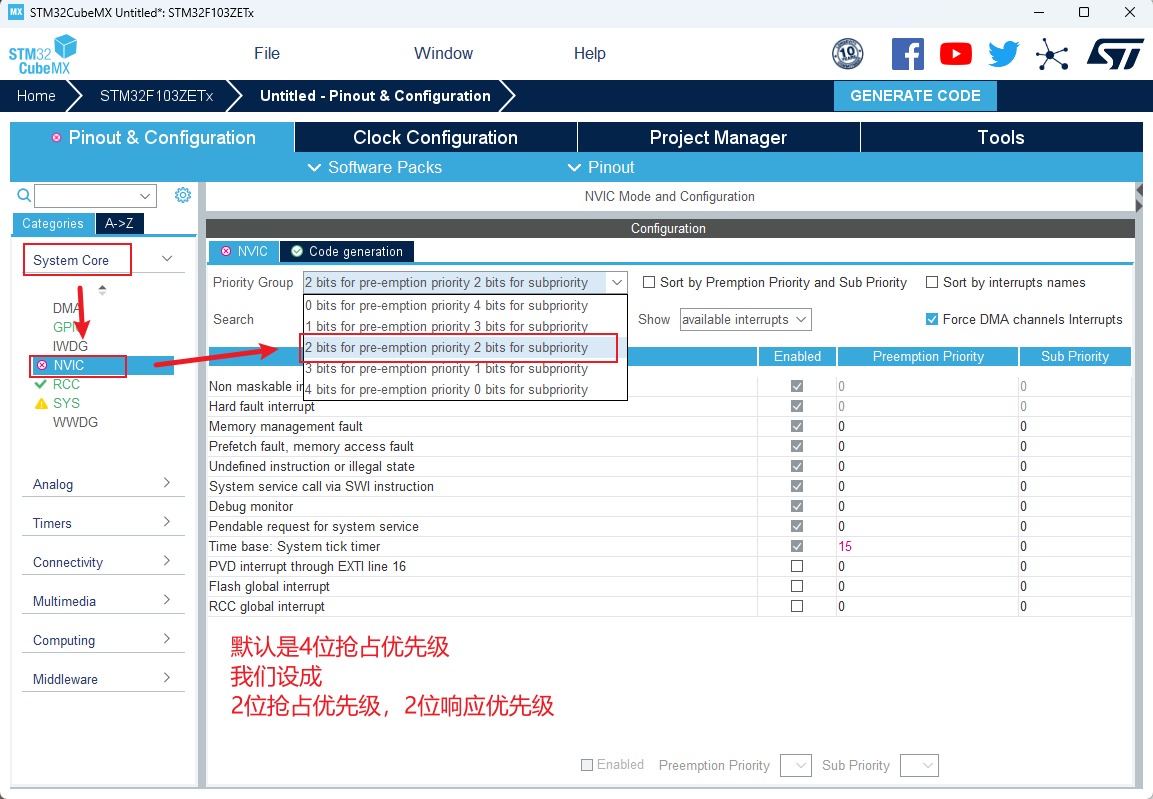Enable RCC global interrupt checkbox
This screenshot has width=1153, height=799.
tap(796, 606)
